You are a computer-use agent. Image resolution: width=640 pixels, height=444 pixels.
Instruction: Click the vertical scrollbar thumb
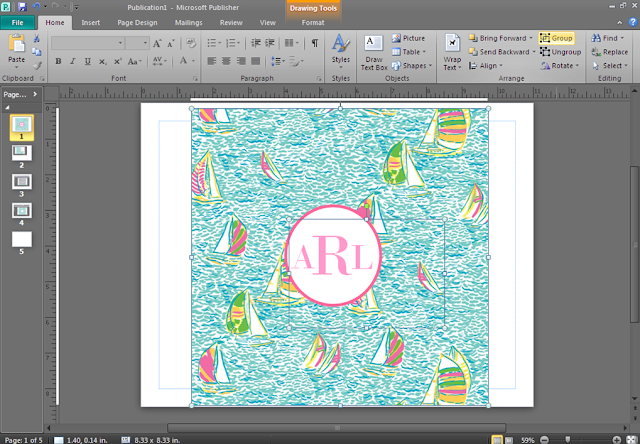(634, 245)
